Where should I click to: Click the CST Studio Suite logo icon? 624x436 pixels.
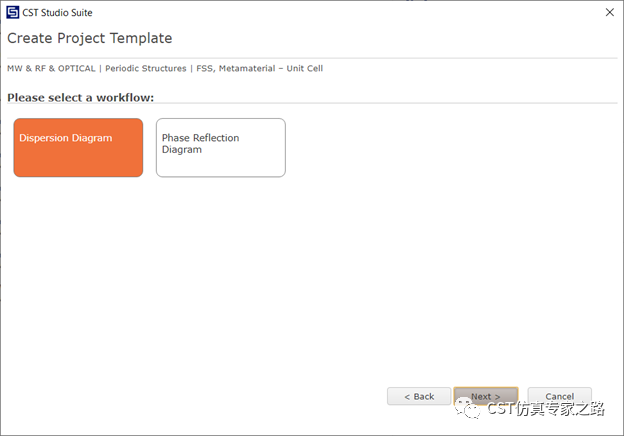pos(12,12)
